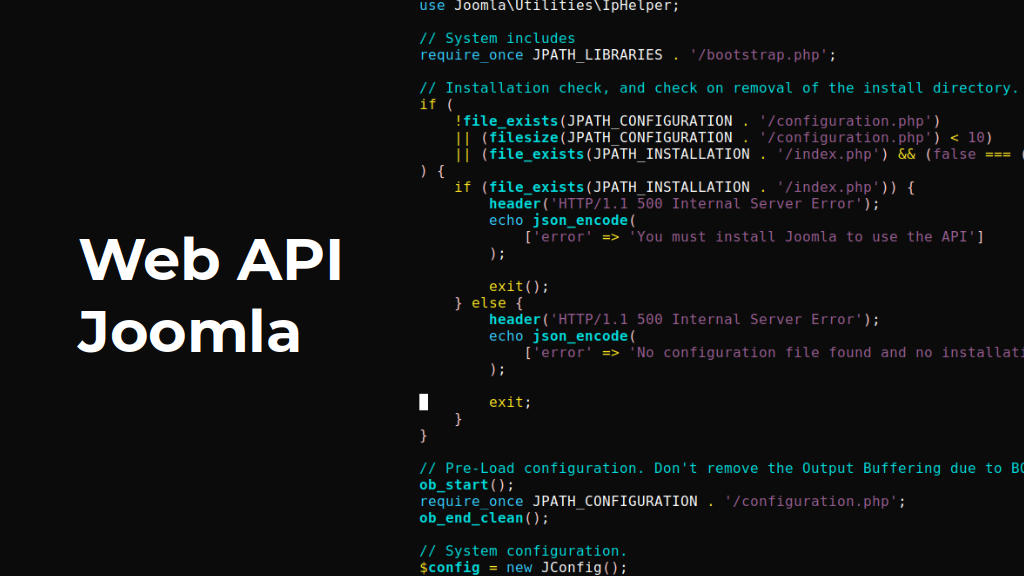Click the 'exit;' statement
Image resolution: width=1024 pixels, height=576 pixels.
pos(510,402)
